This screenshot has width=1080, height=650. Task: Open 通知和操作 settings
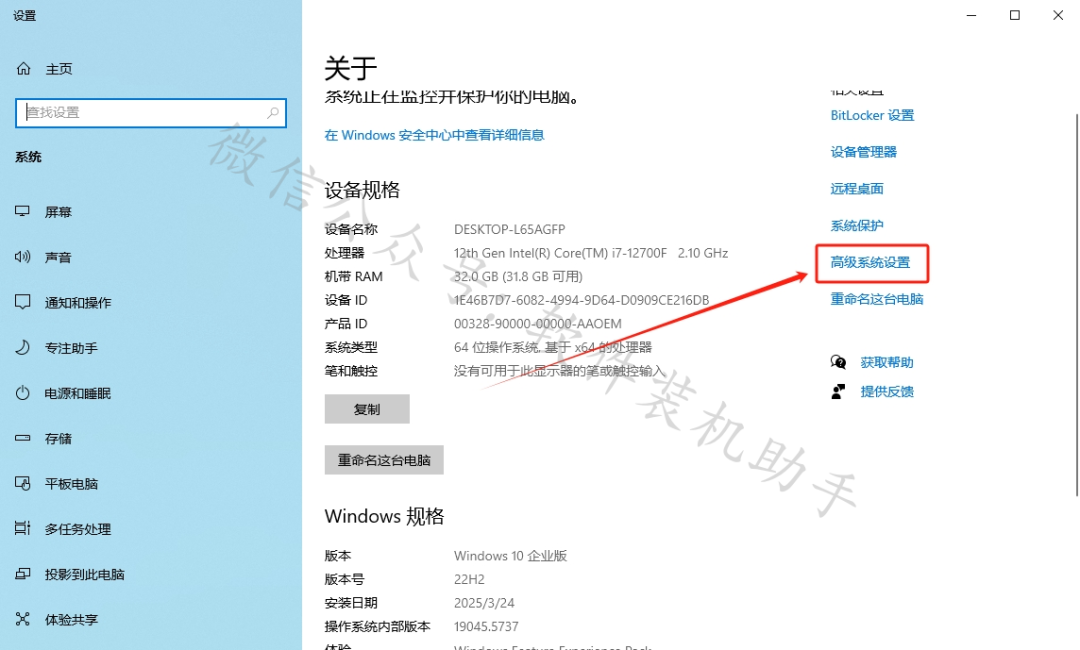78,303
